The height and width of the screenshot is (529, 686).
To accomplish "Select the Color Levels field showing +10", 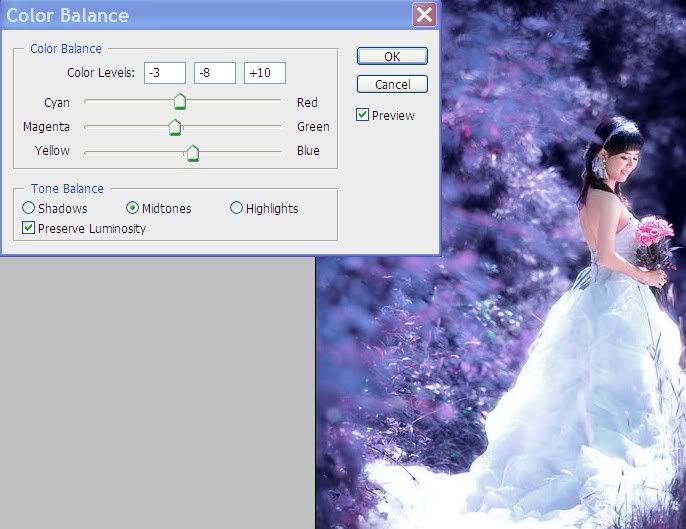I will tap(265, 73).
